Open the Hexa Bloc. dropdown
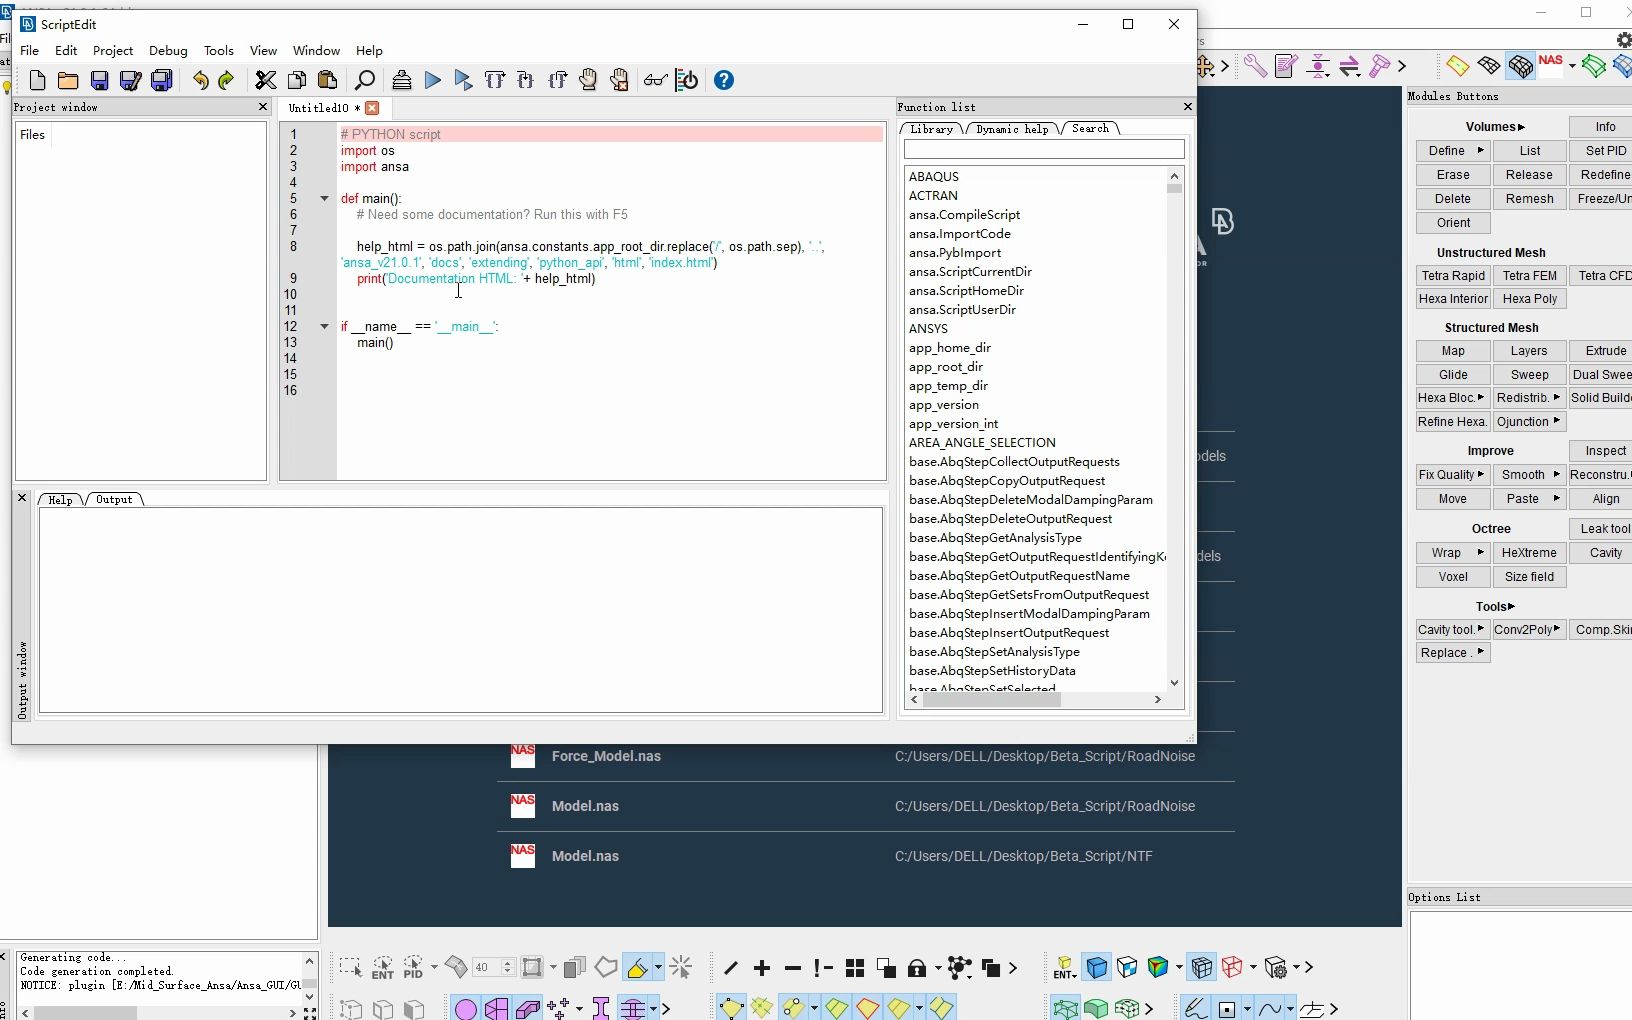 click(x=1453, y=398)
